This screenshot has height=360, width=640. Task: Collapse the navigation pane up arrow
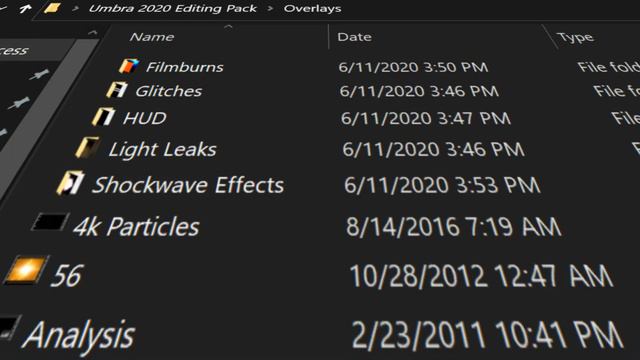coord(93,33)
